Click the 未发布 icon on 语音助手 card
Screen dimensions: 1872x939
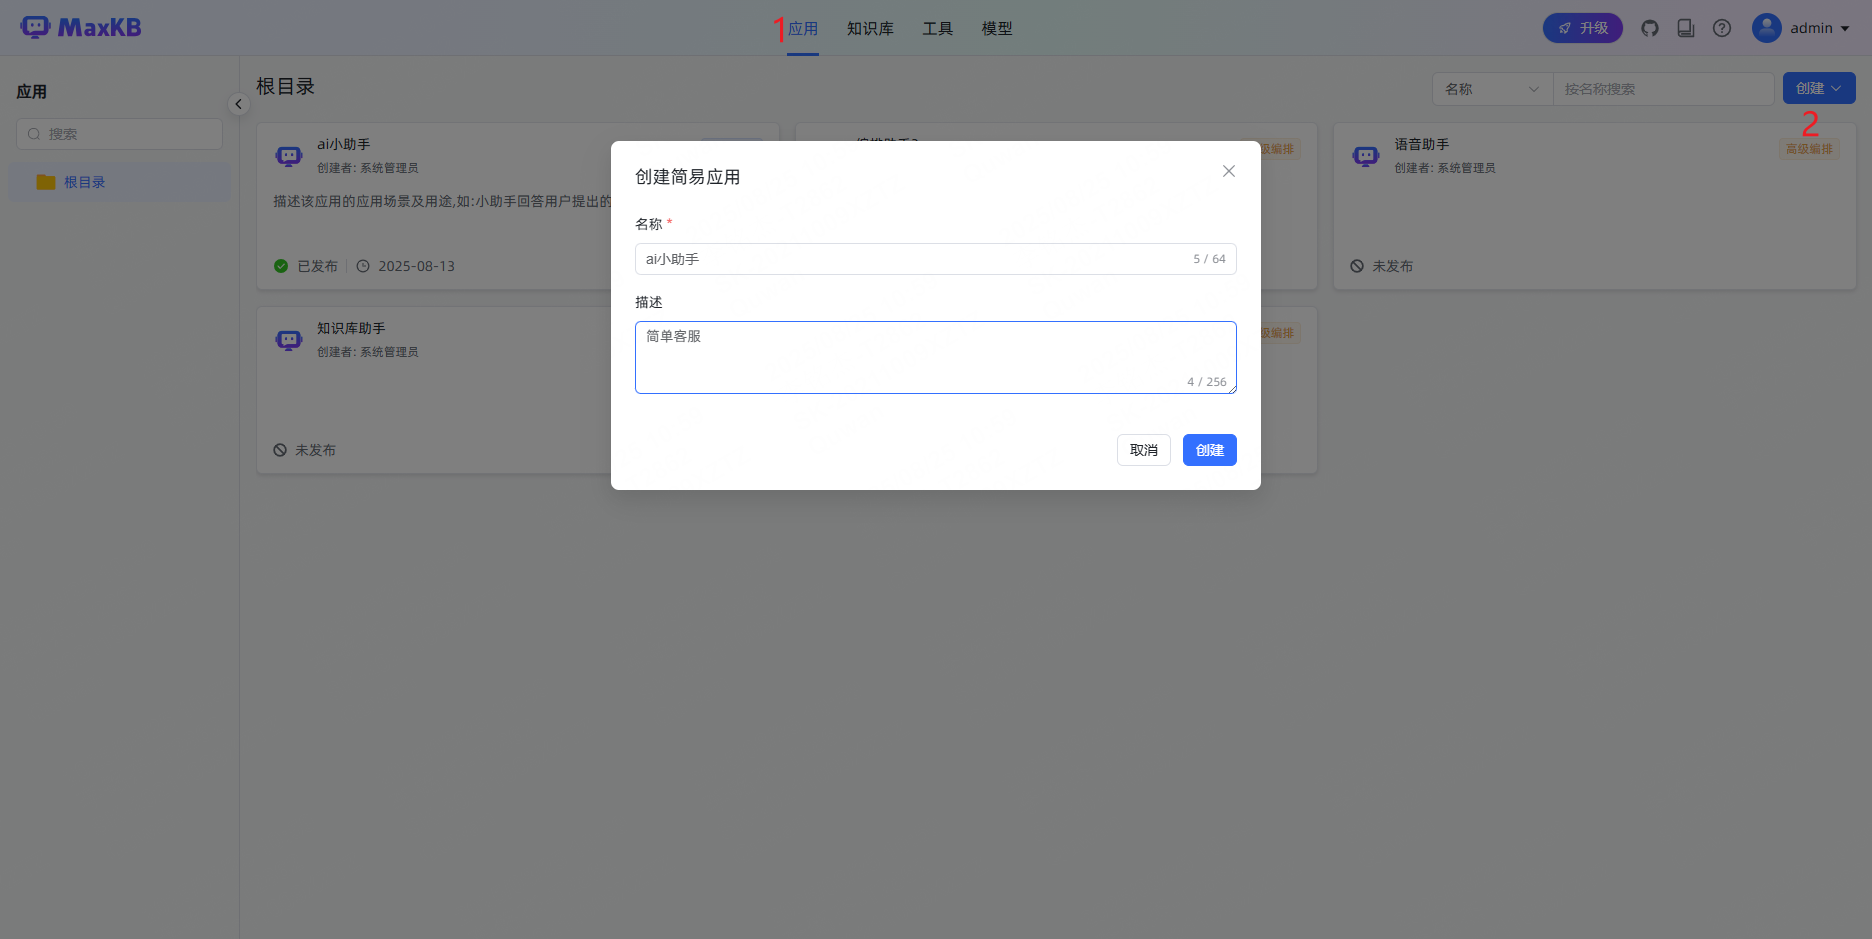click(x=1357, y=266)
